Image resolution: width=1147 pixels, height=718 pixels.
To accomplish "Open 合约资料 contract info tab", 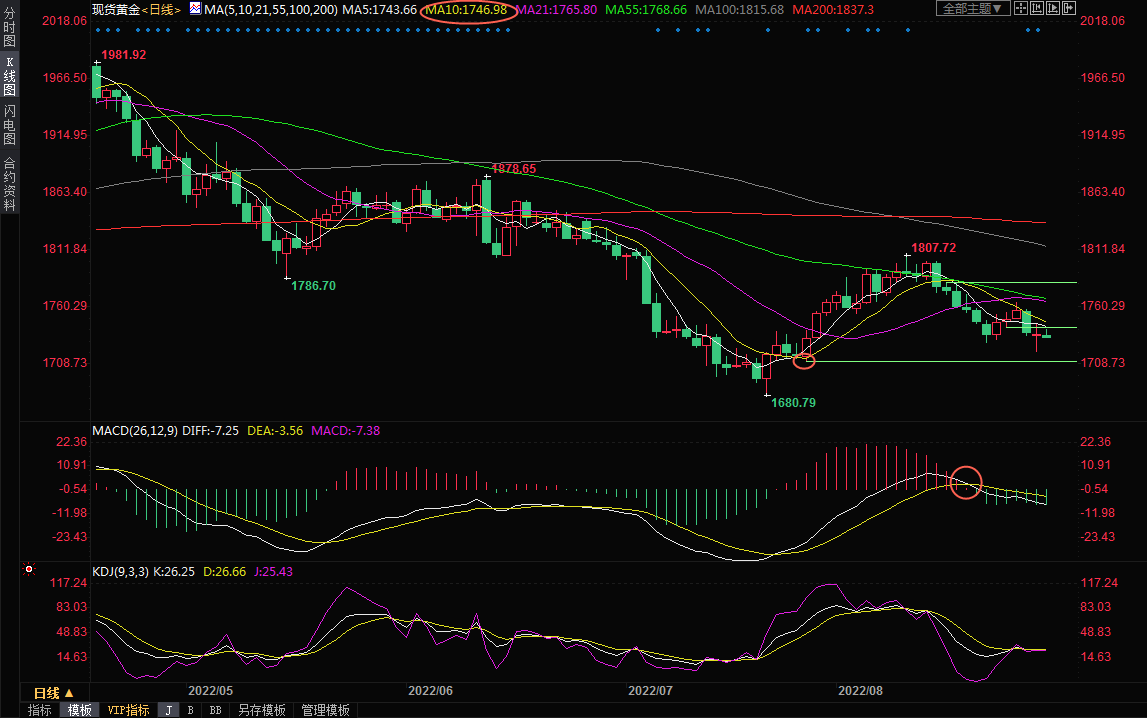I will pos(9,184).
